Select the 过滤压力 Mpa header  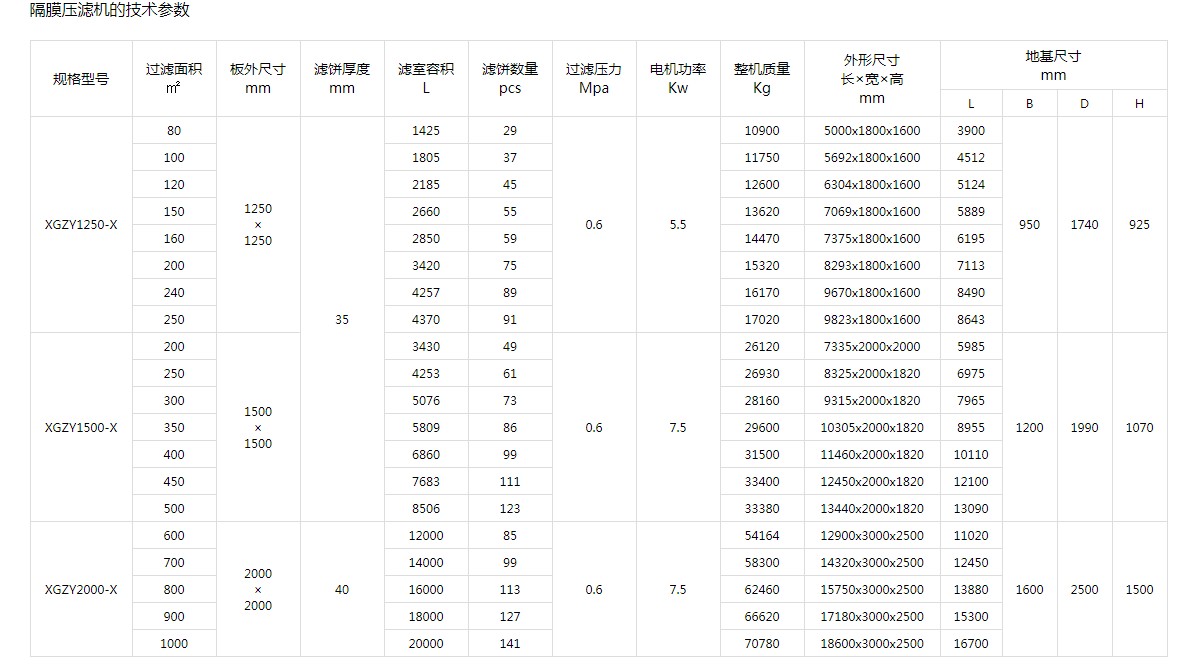coord(594,78)
